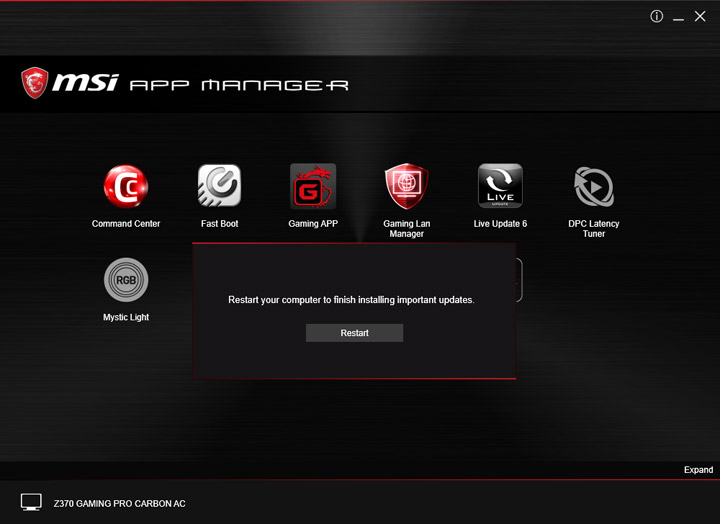Click the 'Command Center' label

click(126, 224)
